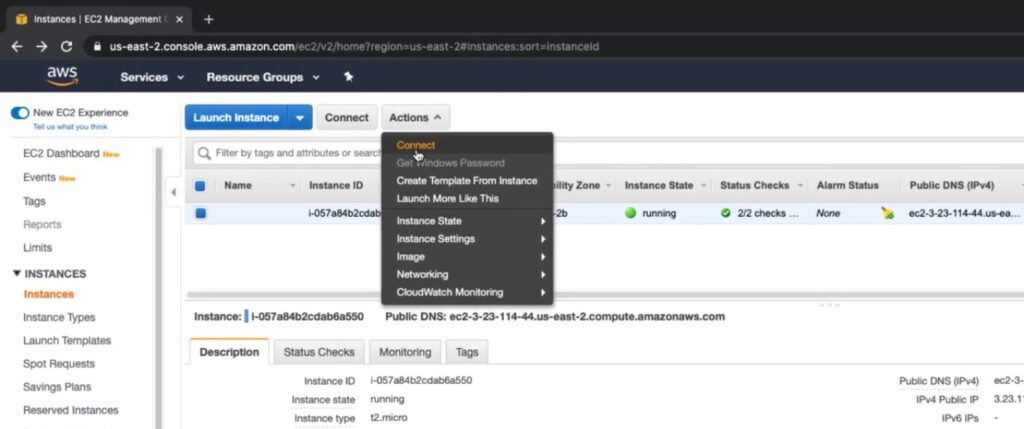The width and height of the screenshot is (1024, 429).
Task: Click the browser back arrow
Action: pos(17,46)
